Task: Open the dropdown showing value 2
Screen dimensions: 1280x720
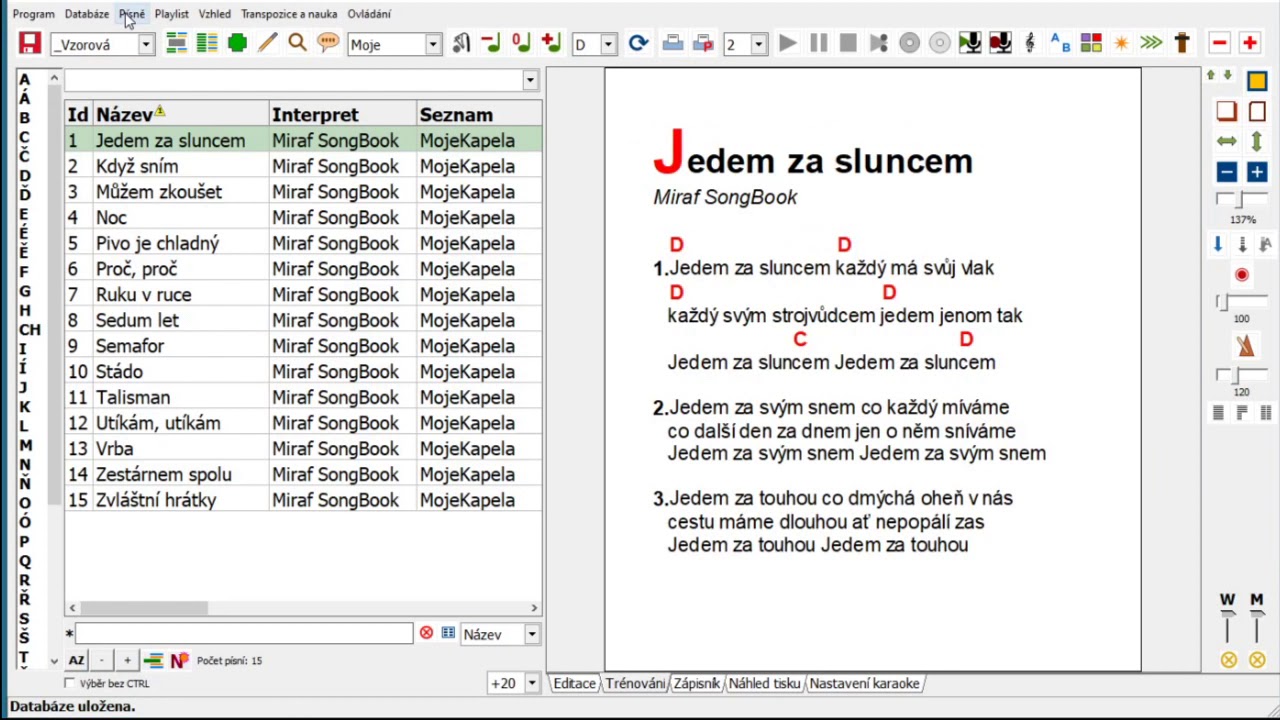Action: (x=758, y=44)
